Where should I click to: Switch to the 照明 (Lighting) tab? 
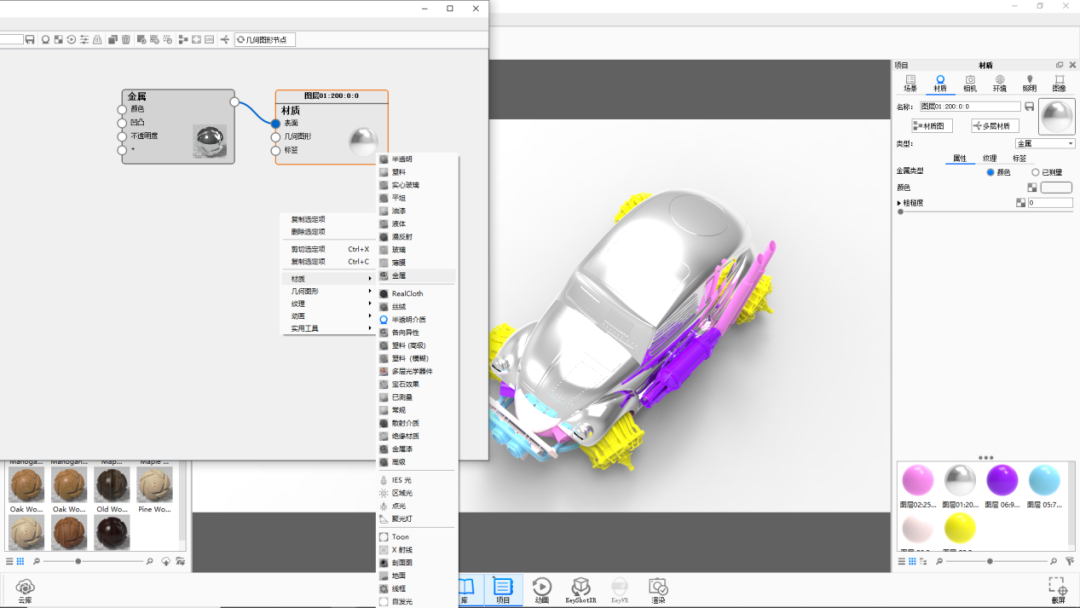click(1029, 83)
